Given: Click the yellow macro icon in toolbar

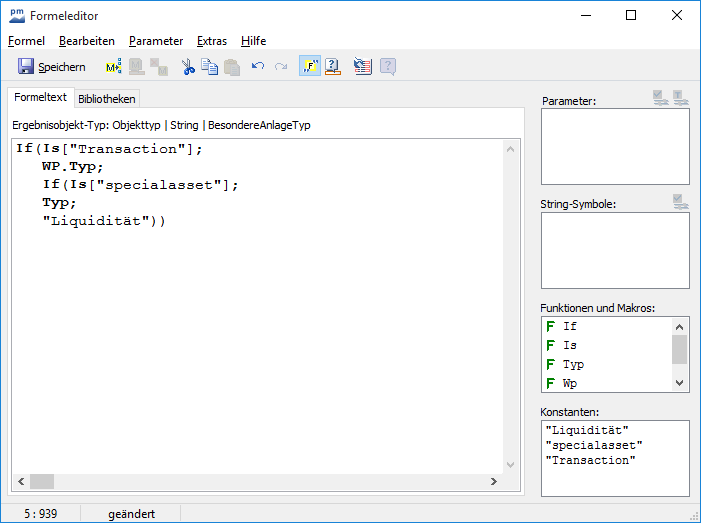Looking at the screenshot, I should tap(113, 67).
